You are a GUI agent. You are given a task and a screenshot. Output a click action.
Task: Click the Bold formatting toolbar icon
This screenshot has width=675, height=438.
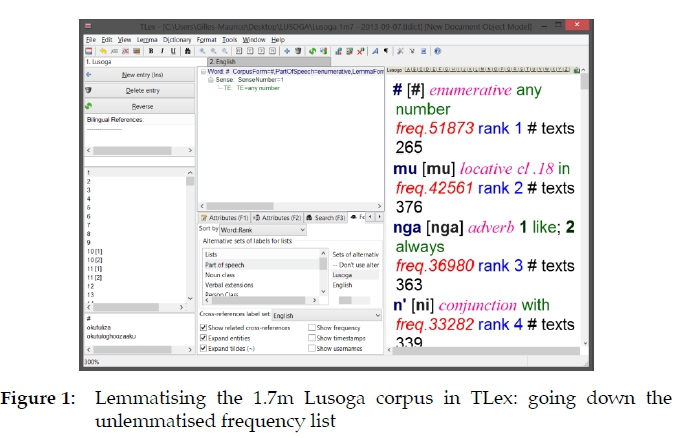[x=150, y=50]
